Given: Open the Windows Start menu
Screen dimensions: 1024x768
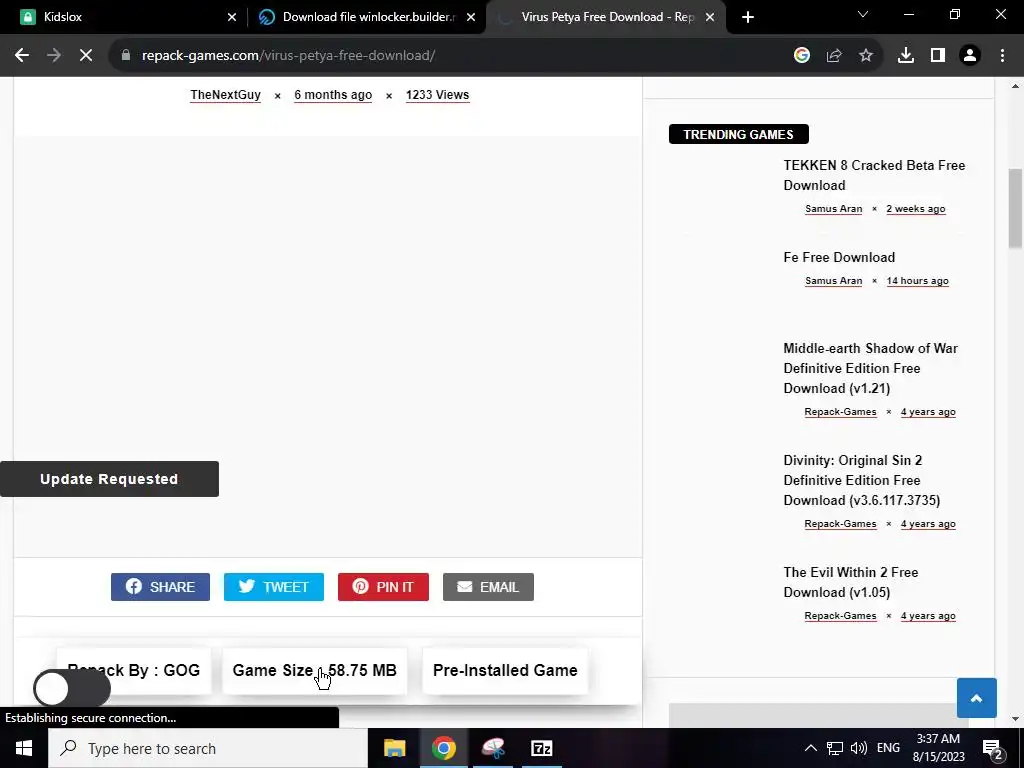Looking at the screenshot, I should click(x=24, y=748).
